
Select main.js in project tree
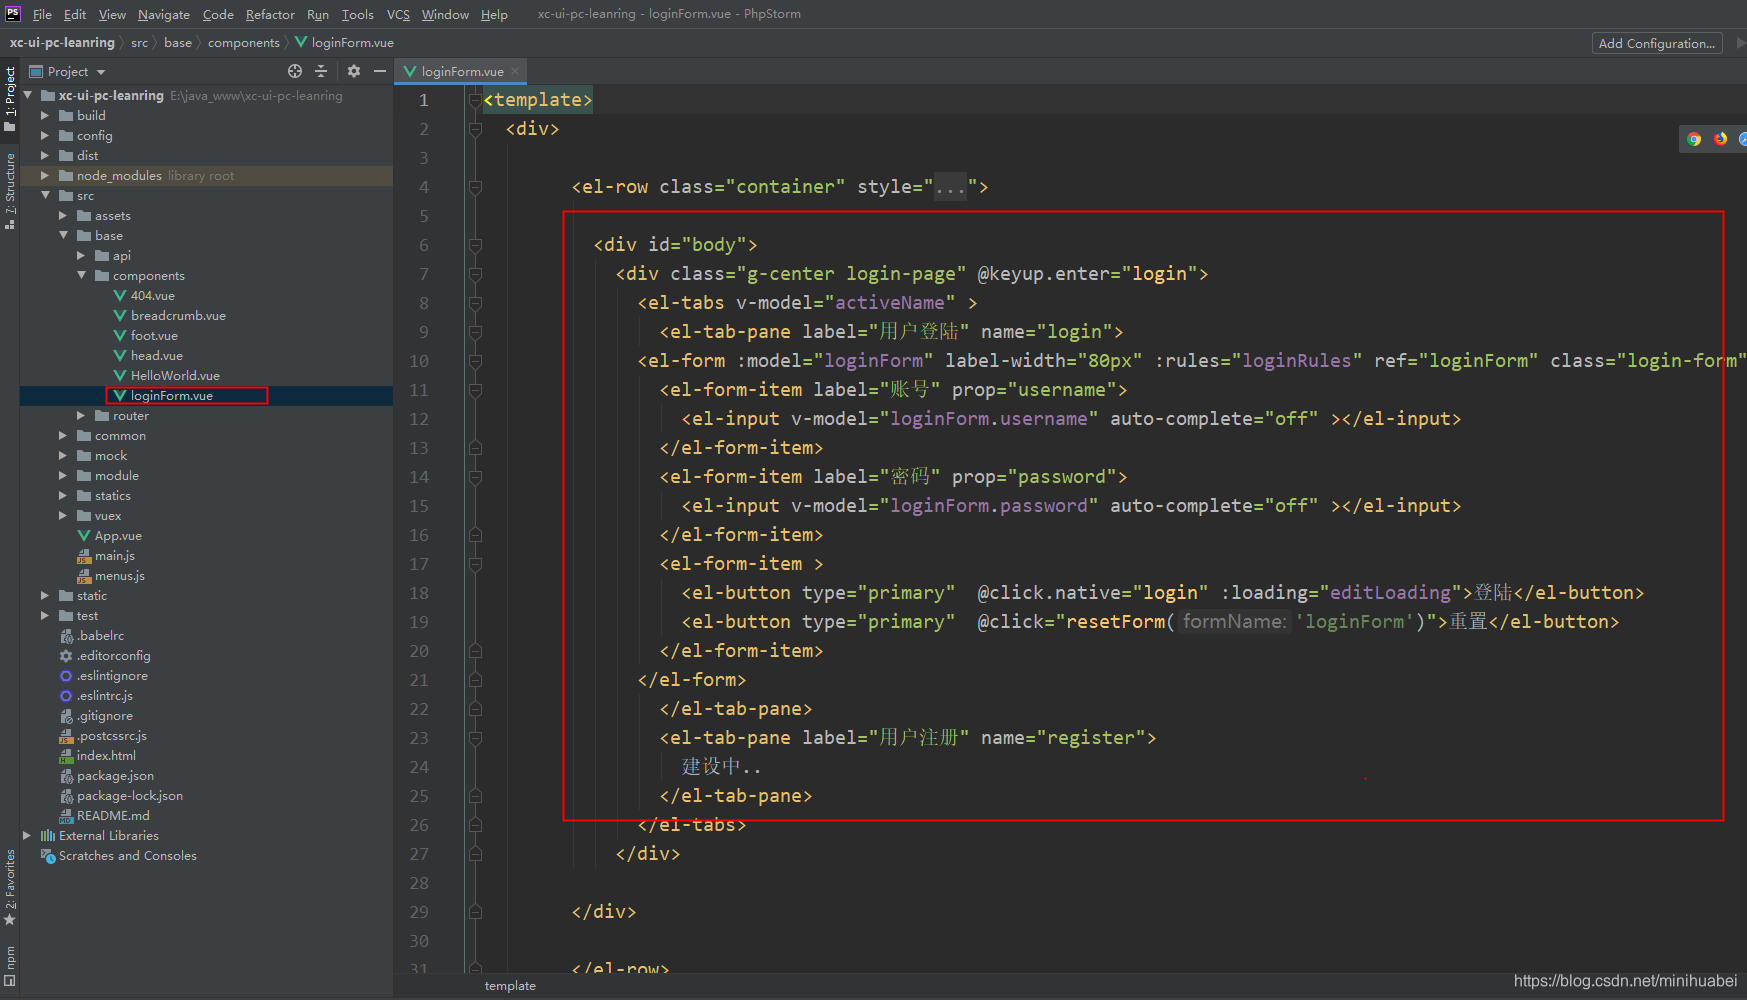[x=106, y=556]
